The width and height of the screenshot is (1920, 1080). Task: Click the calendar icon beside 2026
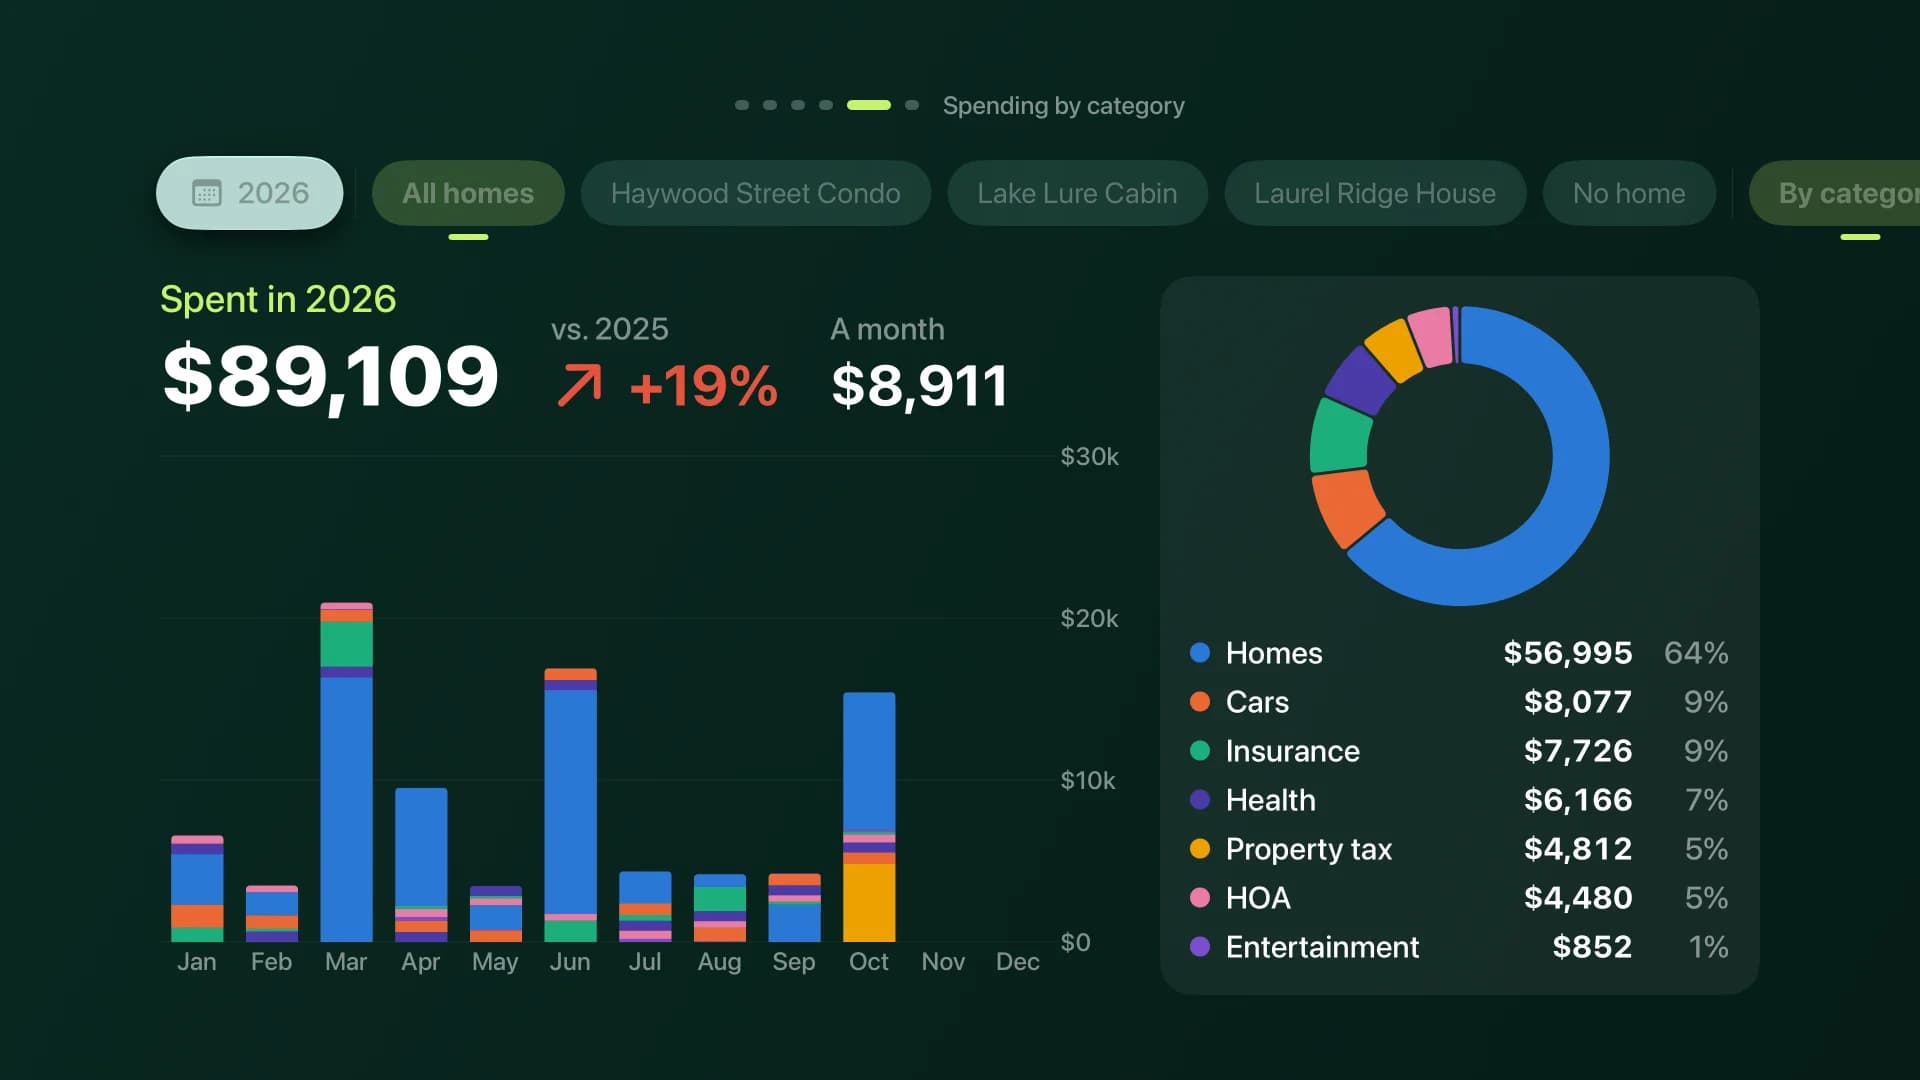tap(206, 193)
